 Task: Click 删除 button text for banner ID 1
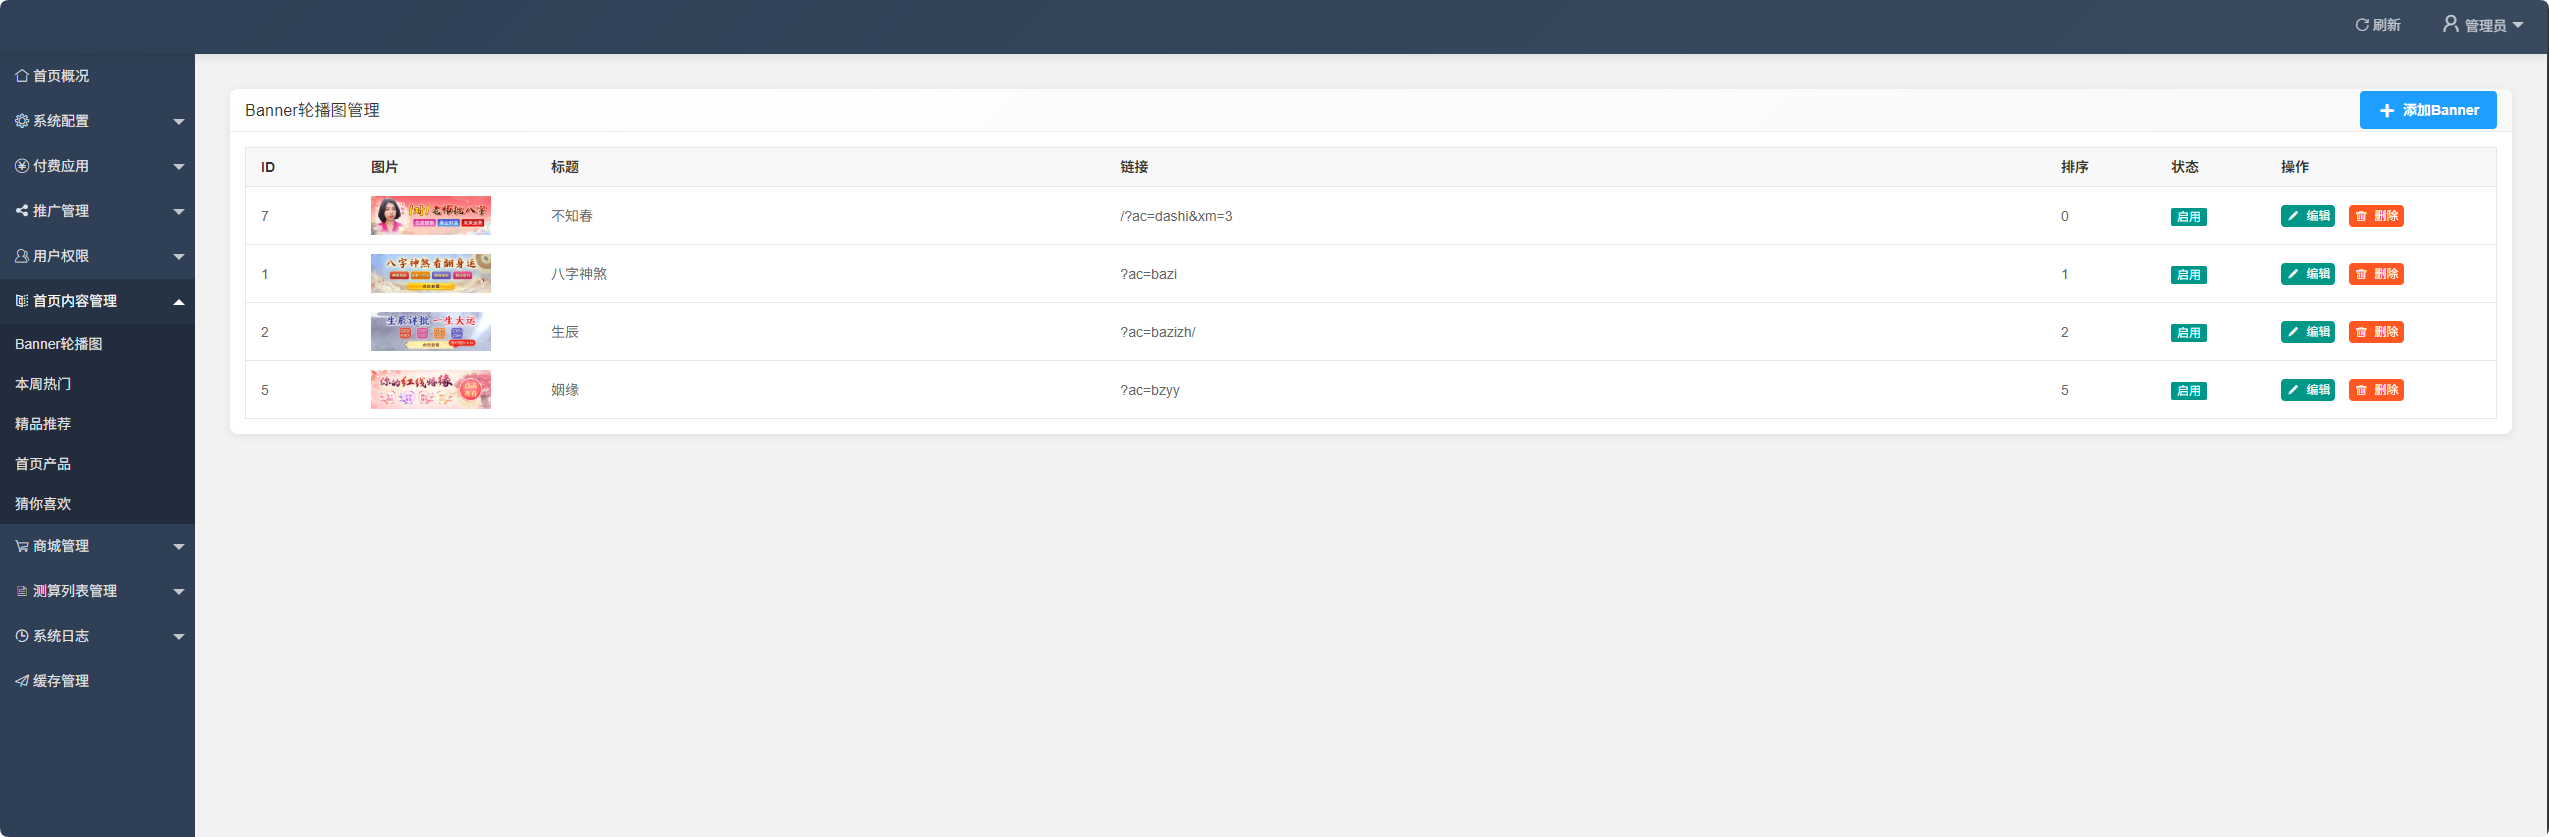[x=2386, y=274]
